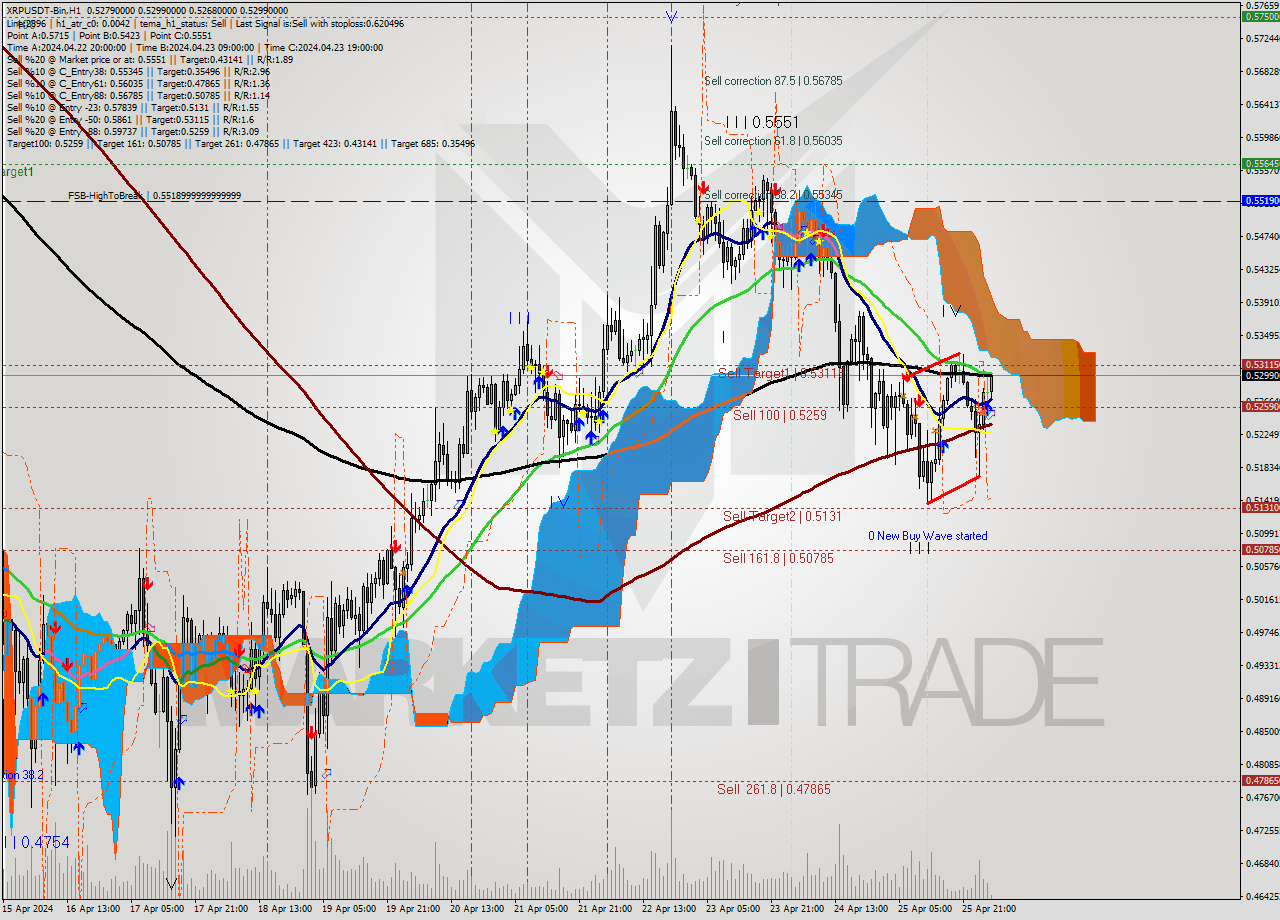This screenshot has height=920, width=1280.
Task: Select the 'Sell 161.8 | 0.50785' label
Action: pos(778,558)
